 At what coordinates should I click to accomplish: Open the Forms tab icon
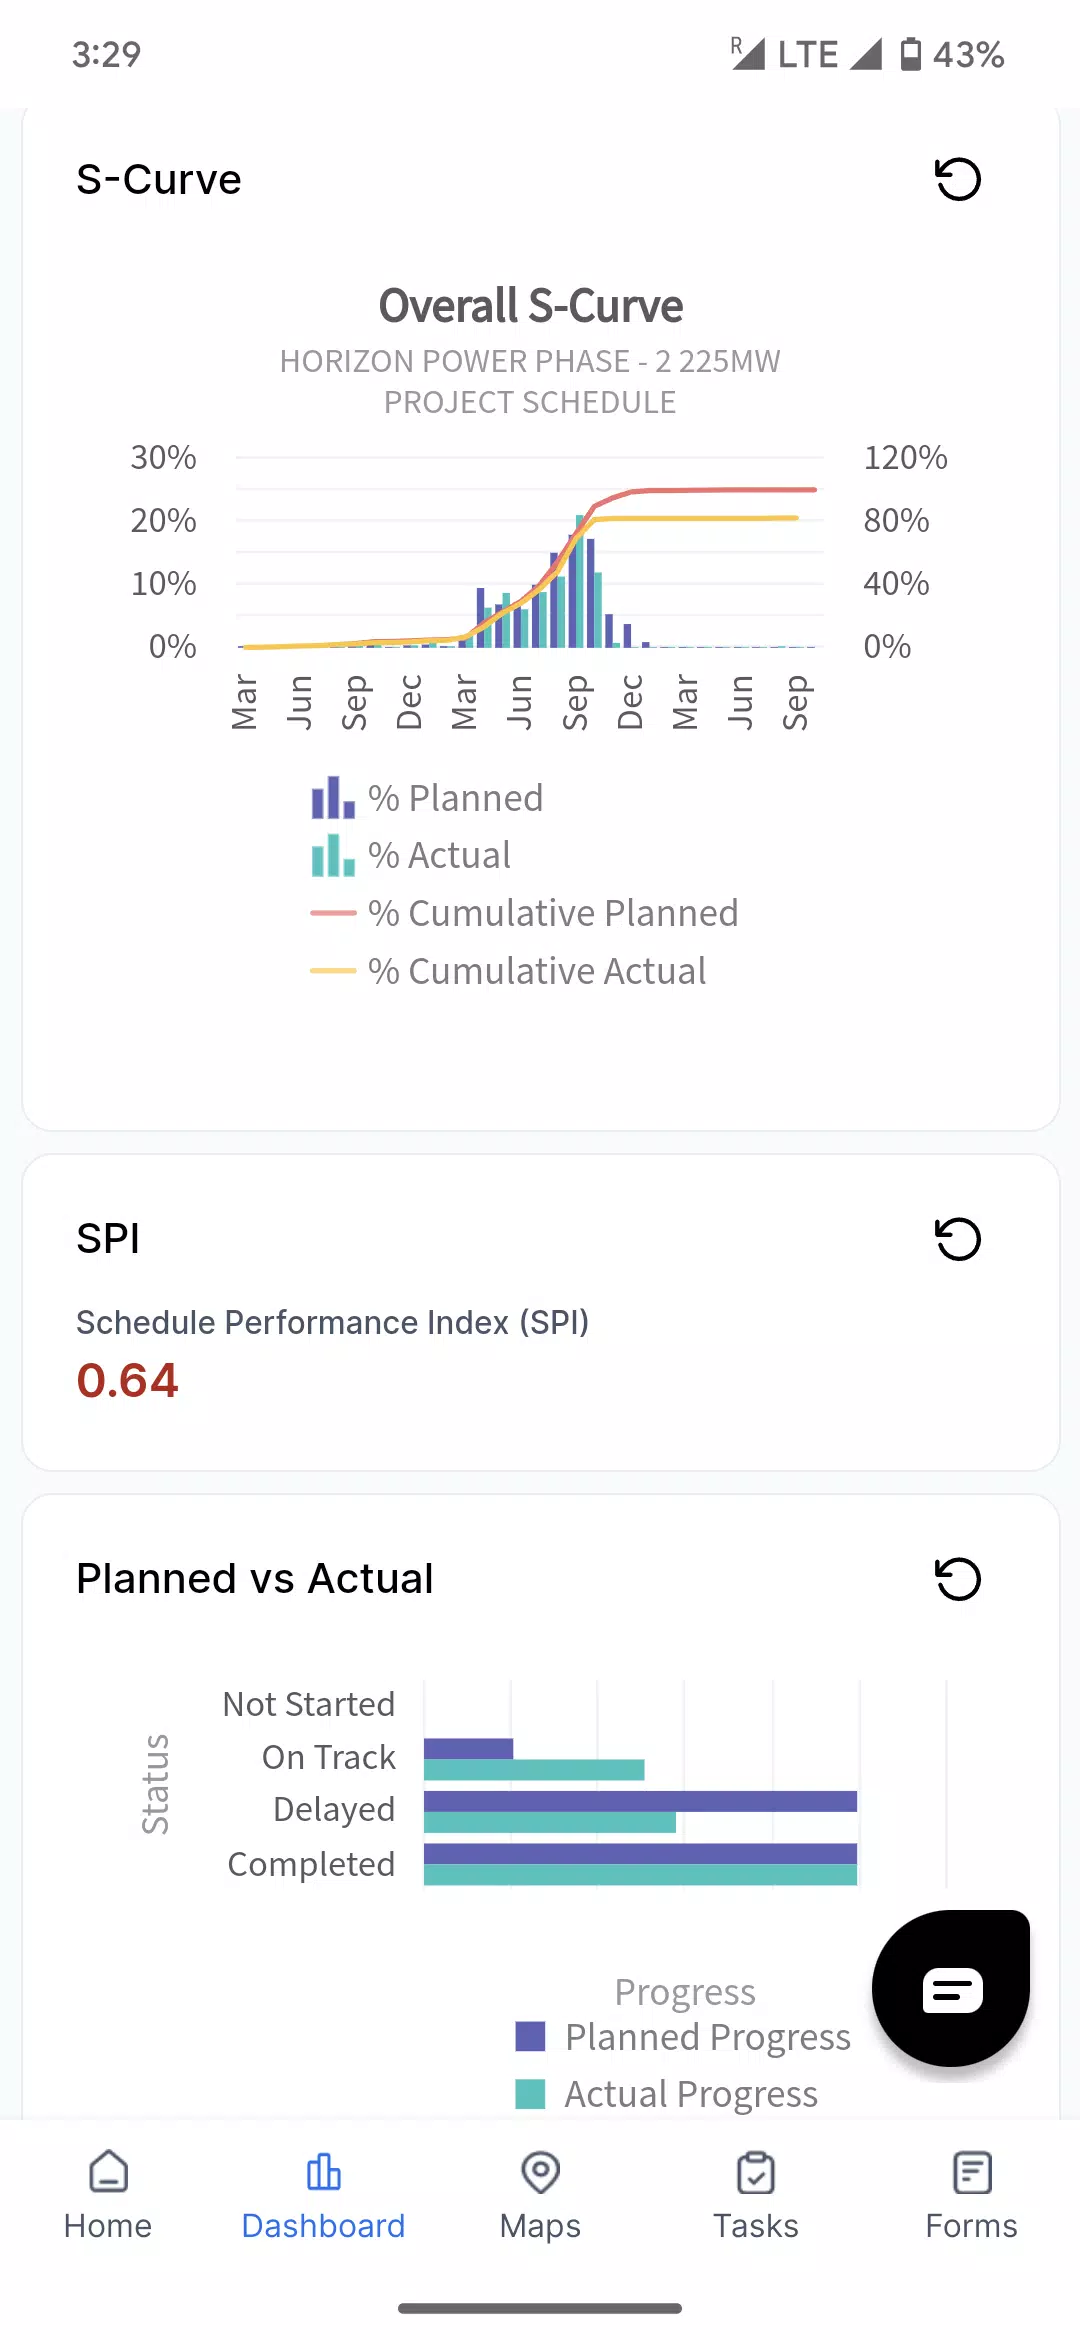972,2172
